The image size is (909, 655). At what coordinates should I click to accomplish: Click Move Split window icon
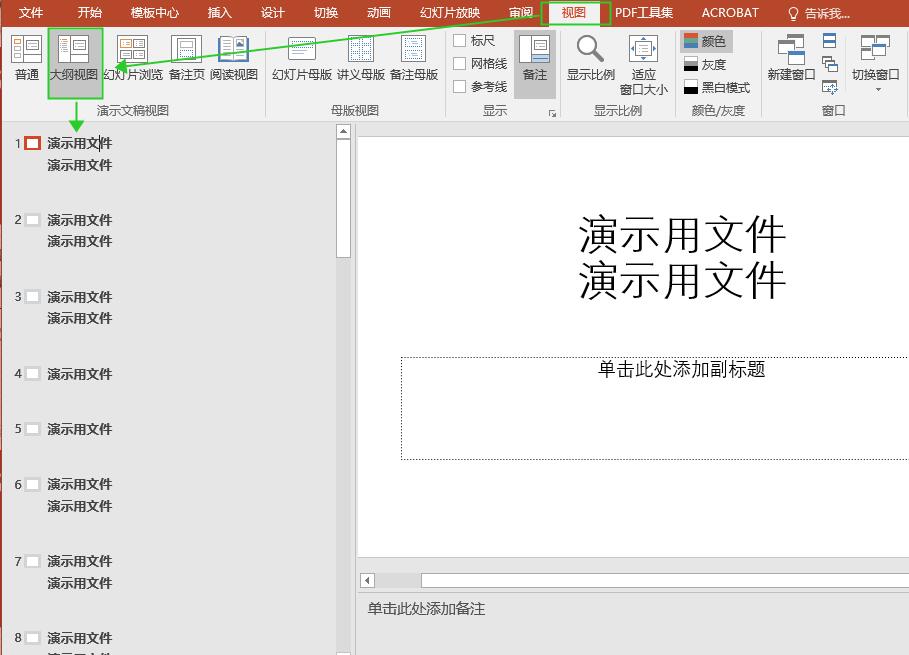point(830,87)
